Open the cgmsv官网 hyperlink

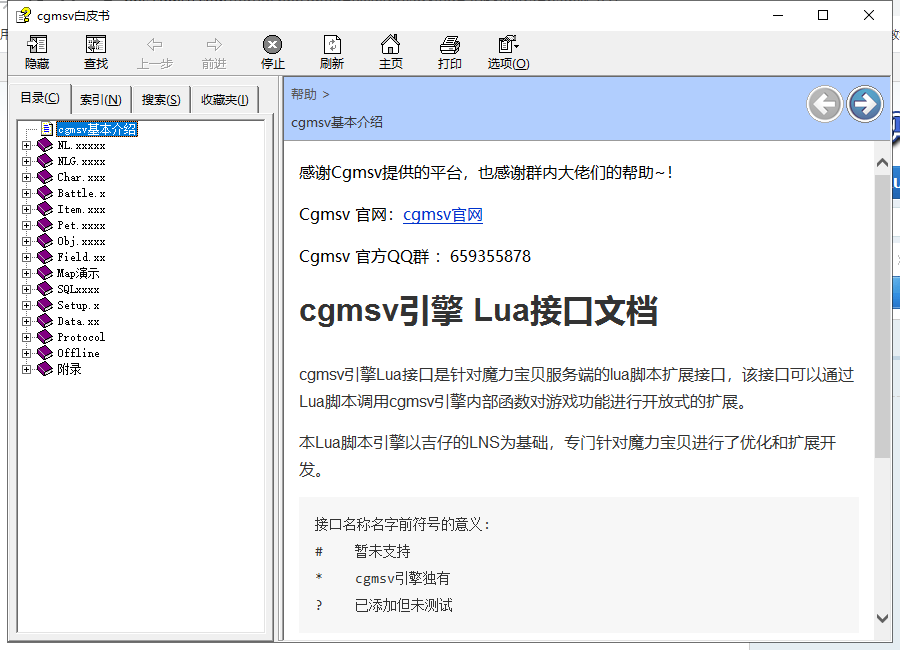443,215
